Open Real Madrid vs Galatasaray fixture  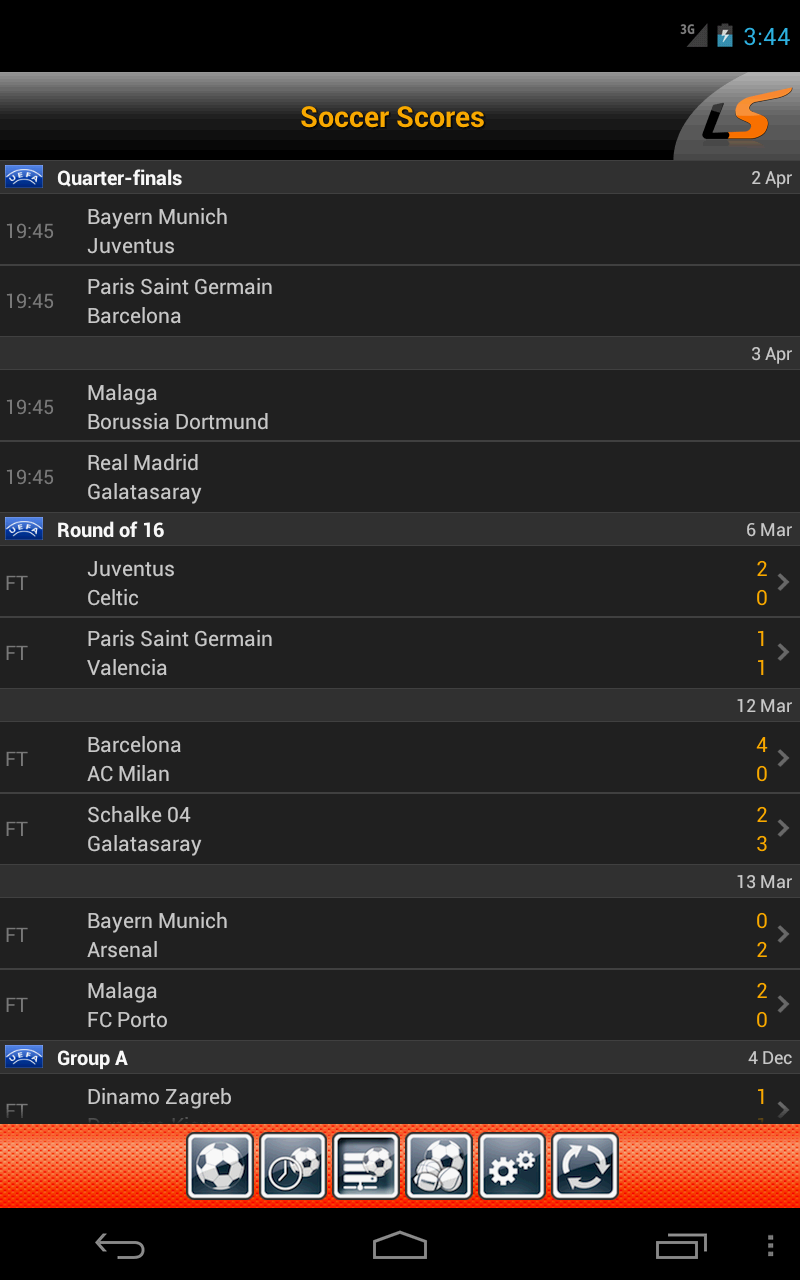pyautogui.click(x=400, y=477)
